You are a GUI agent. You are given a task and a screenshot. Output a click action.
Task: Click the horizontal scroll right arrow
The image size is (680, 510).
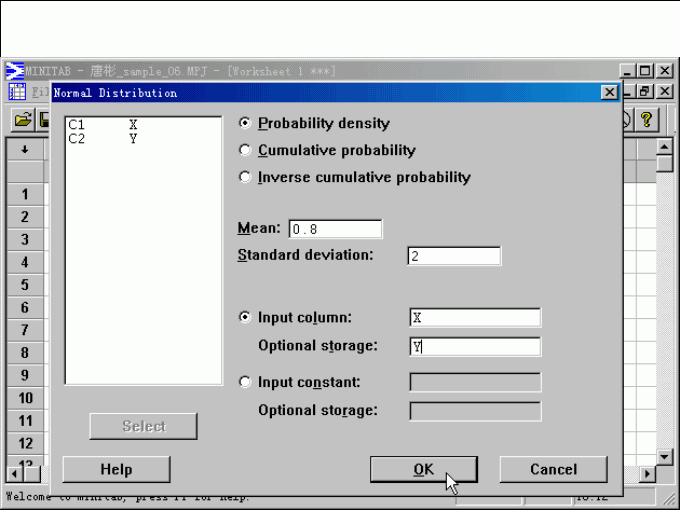(648, 473)
